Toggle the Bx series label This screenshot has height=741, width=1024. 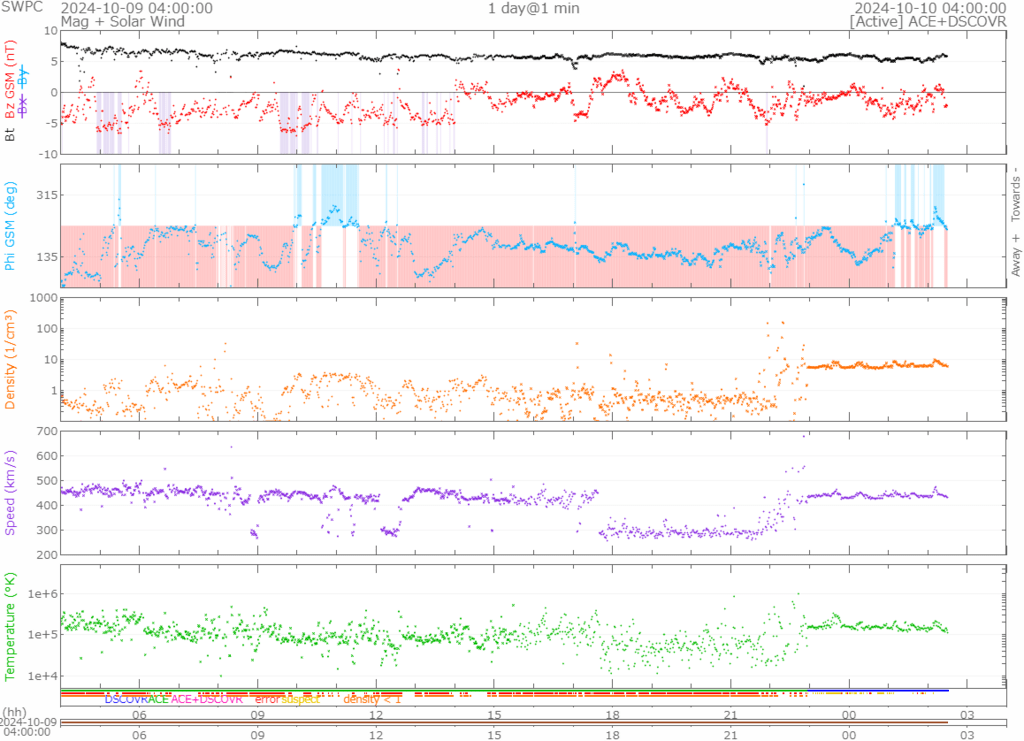[24, 103]
